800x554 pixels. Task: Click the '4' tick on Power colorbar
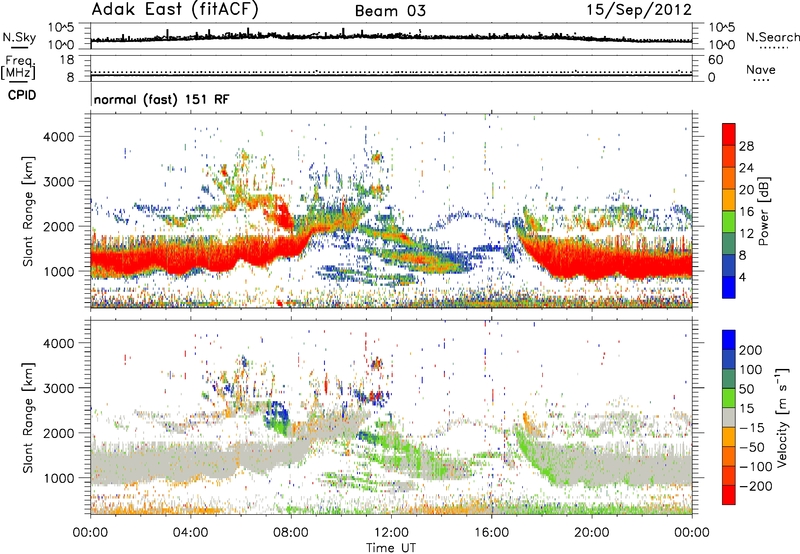pyautogui.click(x=743, y=277)
